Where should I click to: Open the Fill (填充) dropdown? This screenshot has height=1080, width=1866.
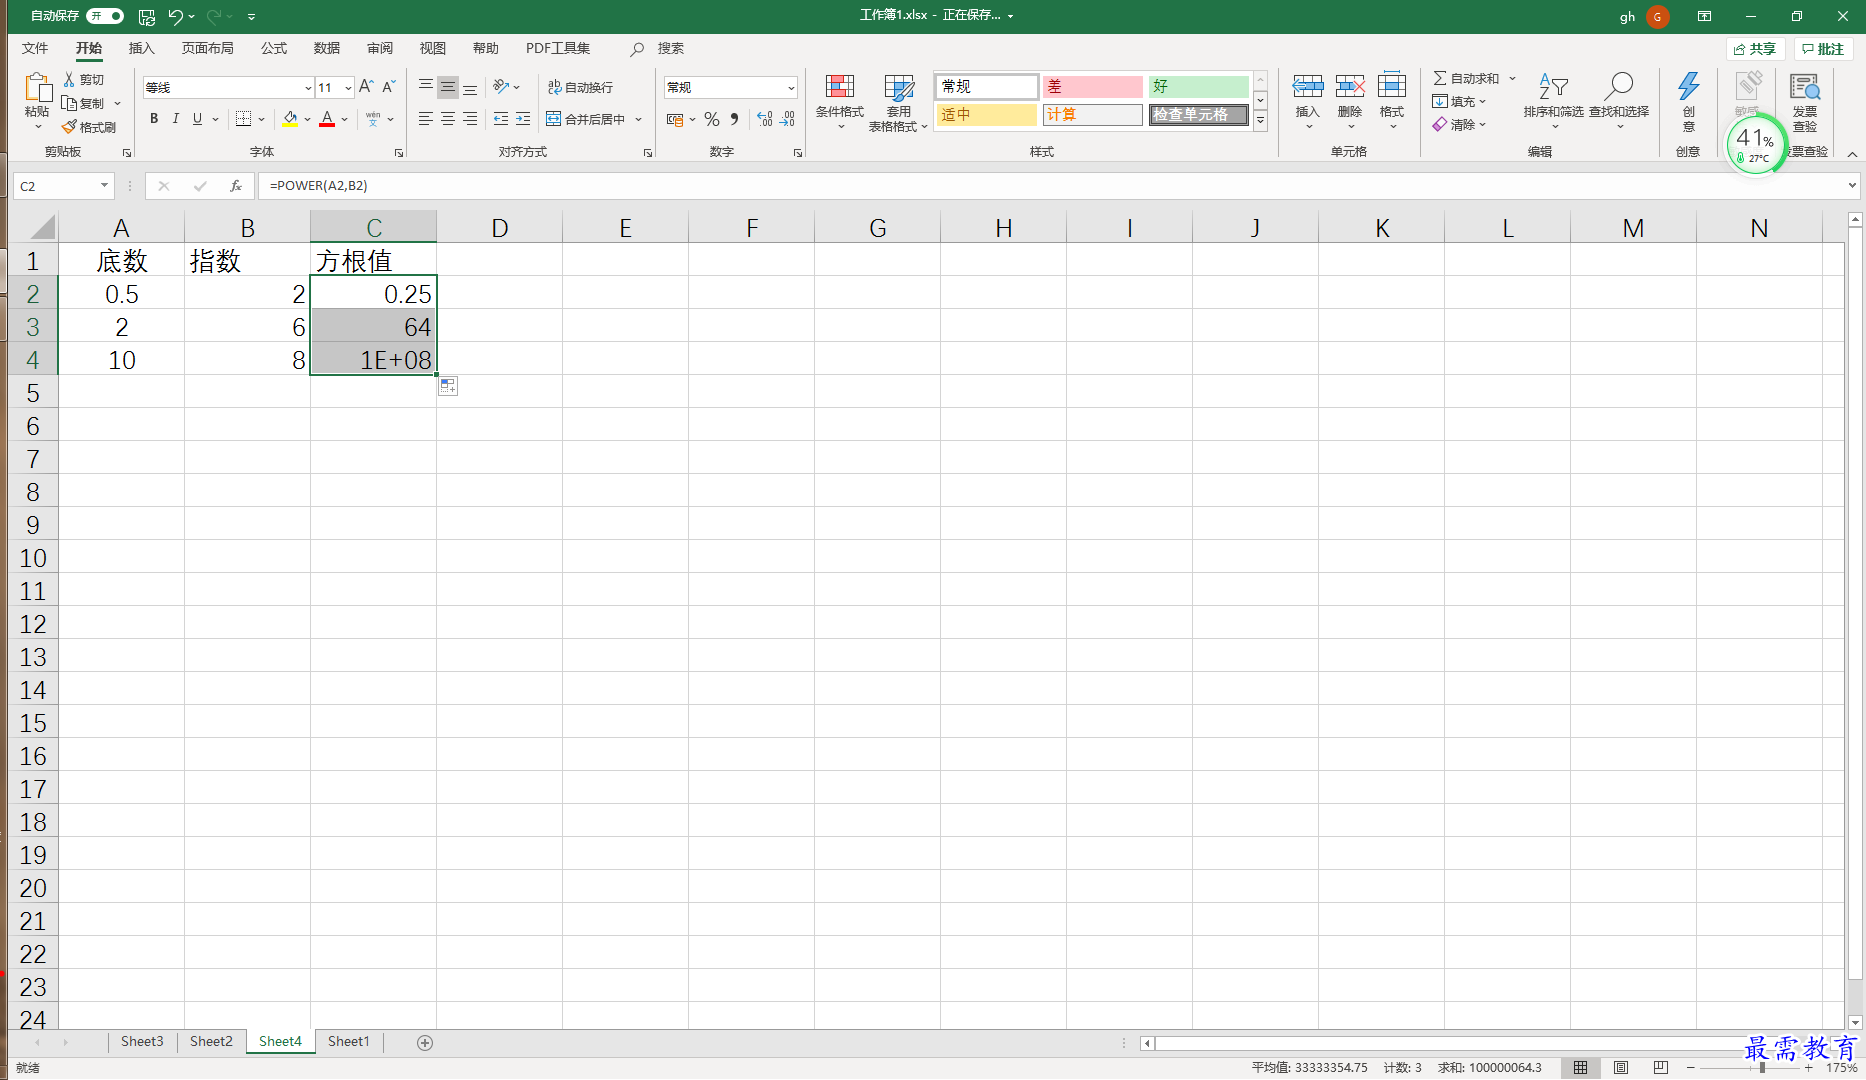click(1460, 102)
